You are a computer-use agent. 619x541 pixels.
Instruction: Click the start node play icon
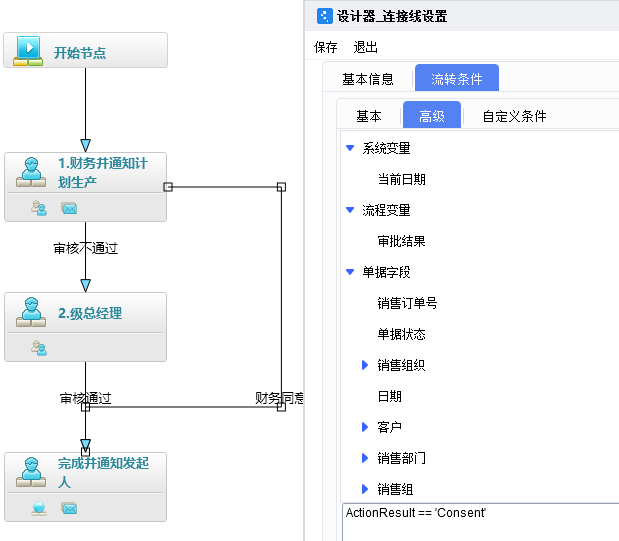pyautogui.click(x=28, y=51)
